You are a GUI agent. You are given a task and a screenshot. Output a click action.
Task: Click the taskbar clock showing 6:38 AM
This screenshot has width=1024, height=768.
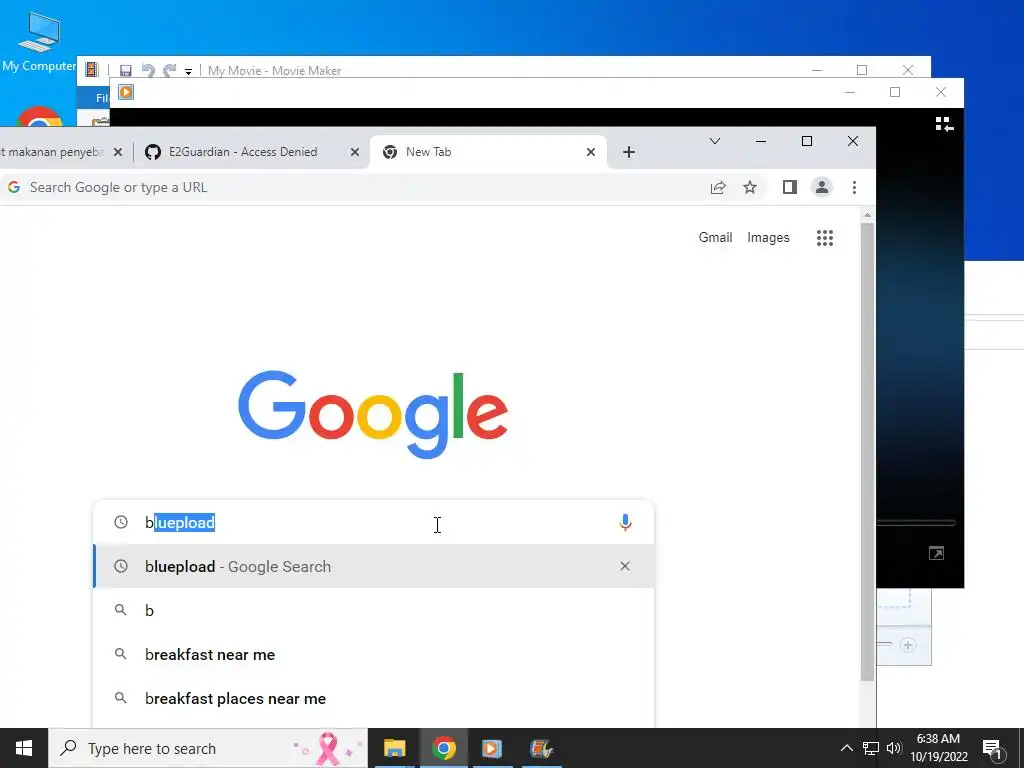(938, 748)
